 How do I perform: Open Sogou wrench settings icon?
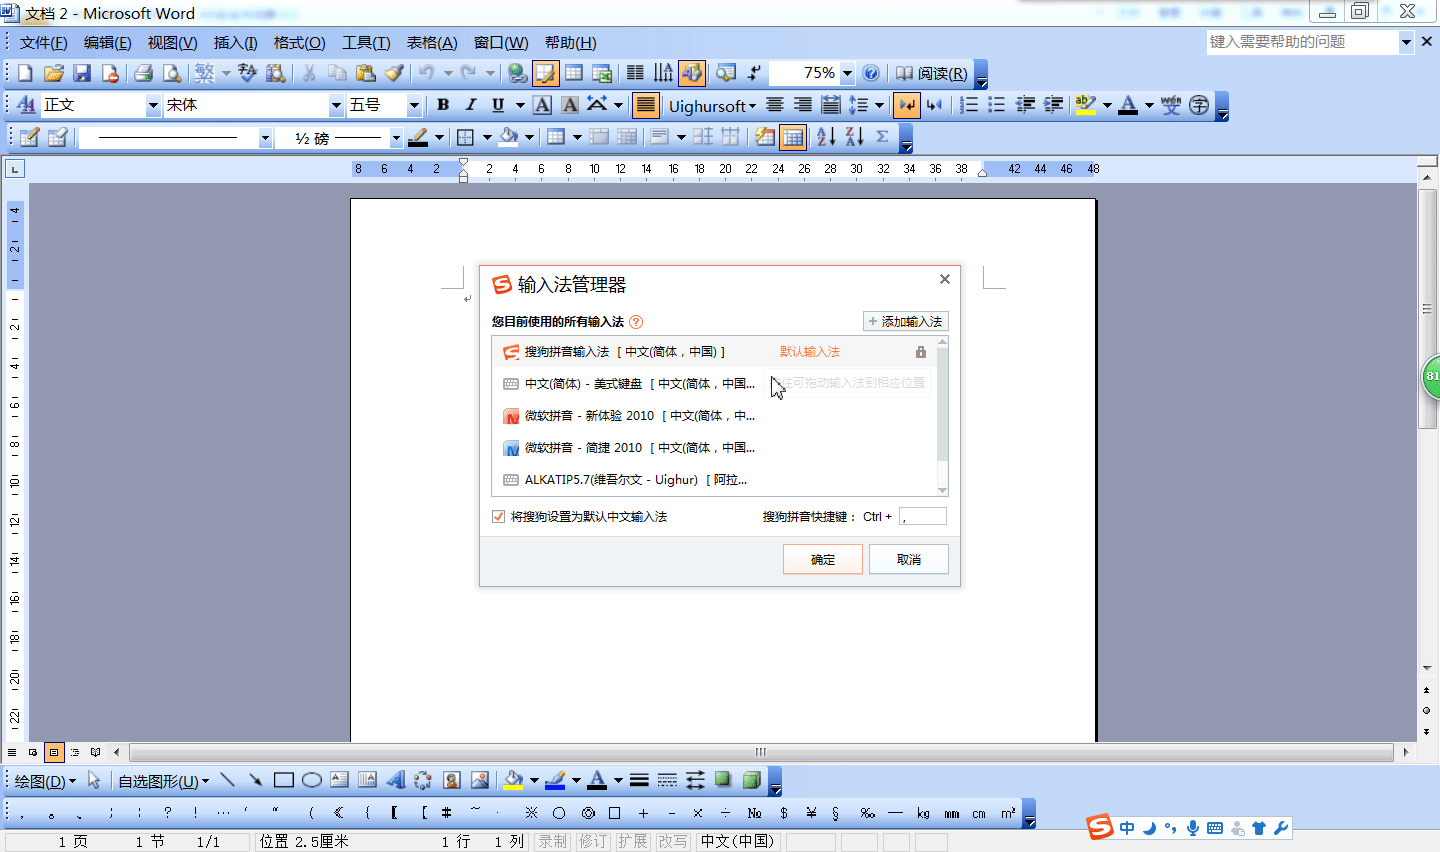(x=1281, y=828)
